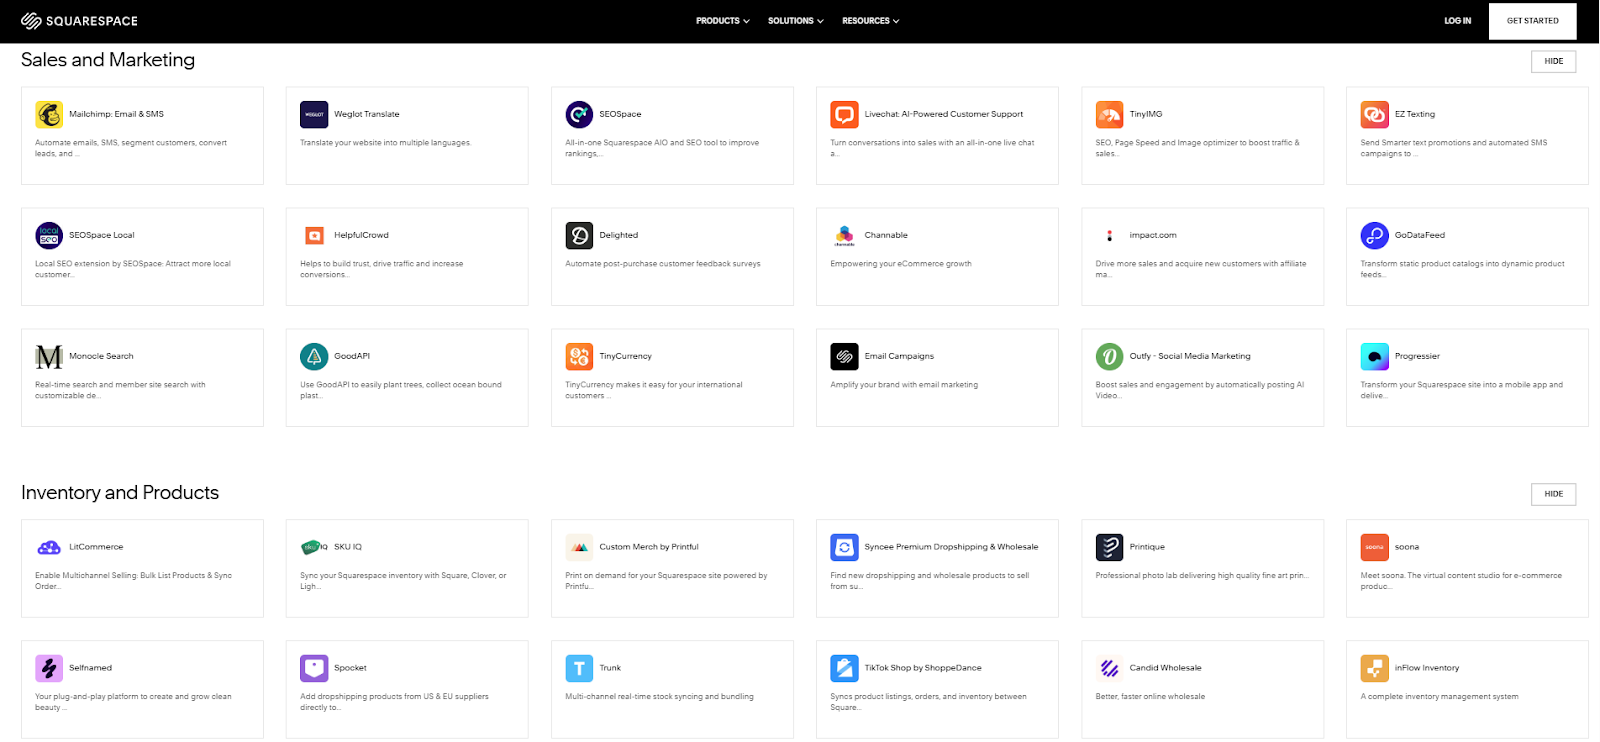Select the Weglot Translate icon
The width and height of the screenshot is (1600, 742).
(314, 115)
